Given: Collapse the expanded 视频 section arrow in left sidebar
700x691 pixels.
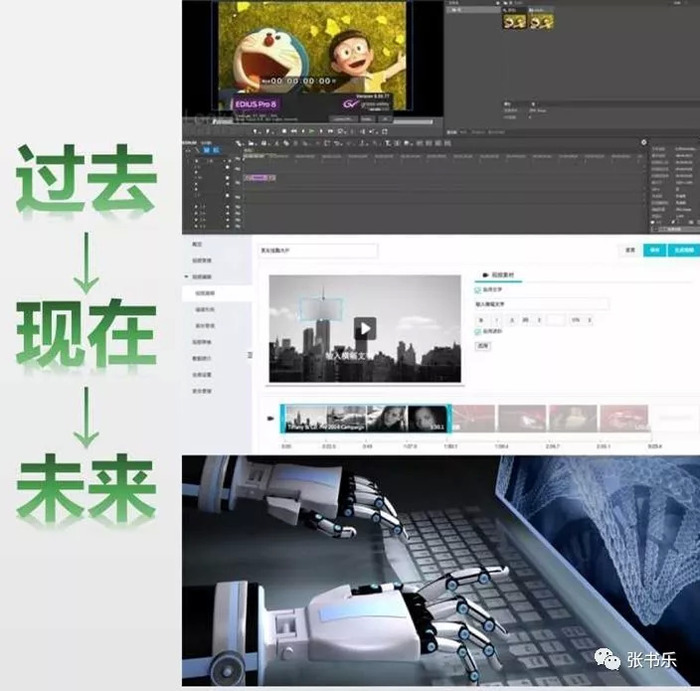Looking at the screenshot, I should tap(187, 277).
